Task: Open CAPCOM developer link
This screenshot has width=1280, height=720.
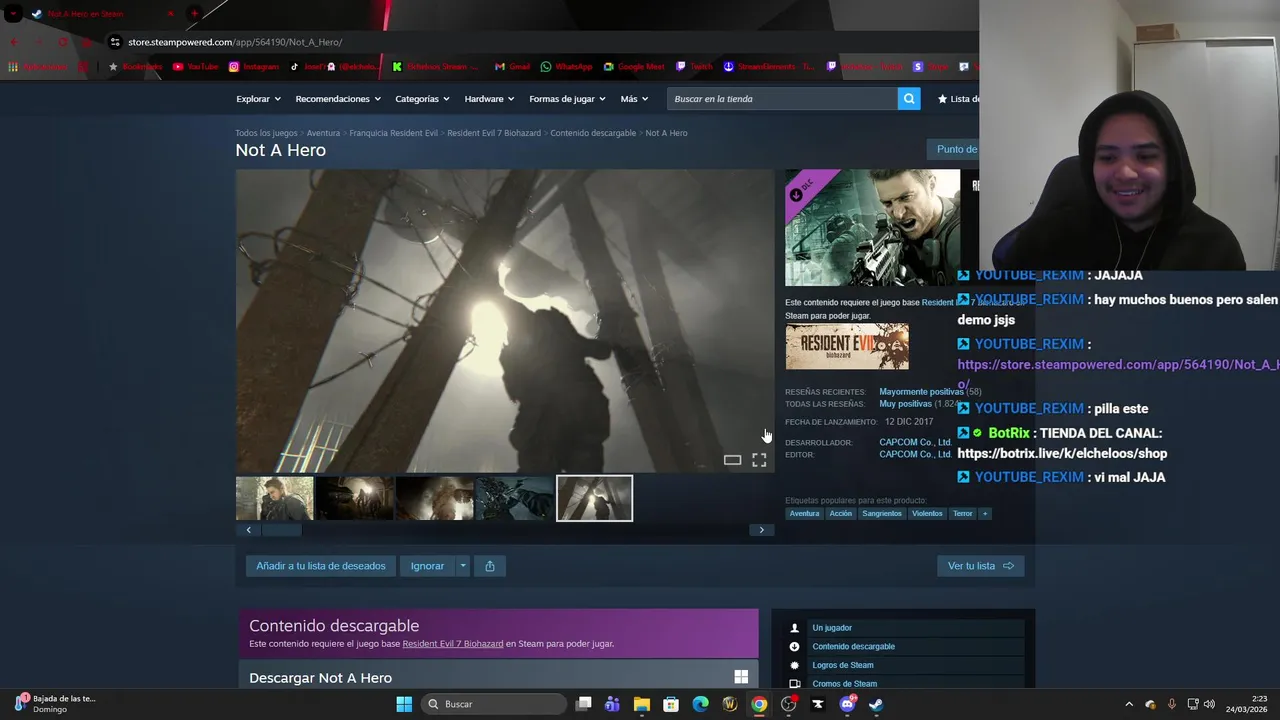Action: (915, 442)
